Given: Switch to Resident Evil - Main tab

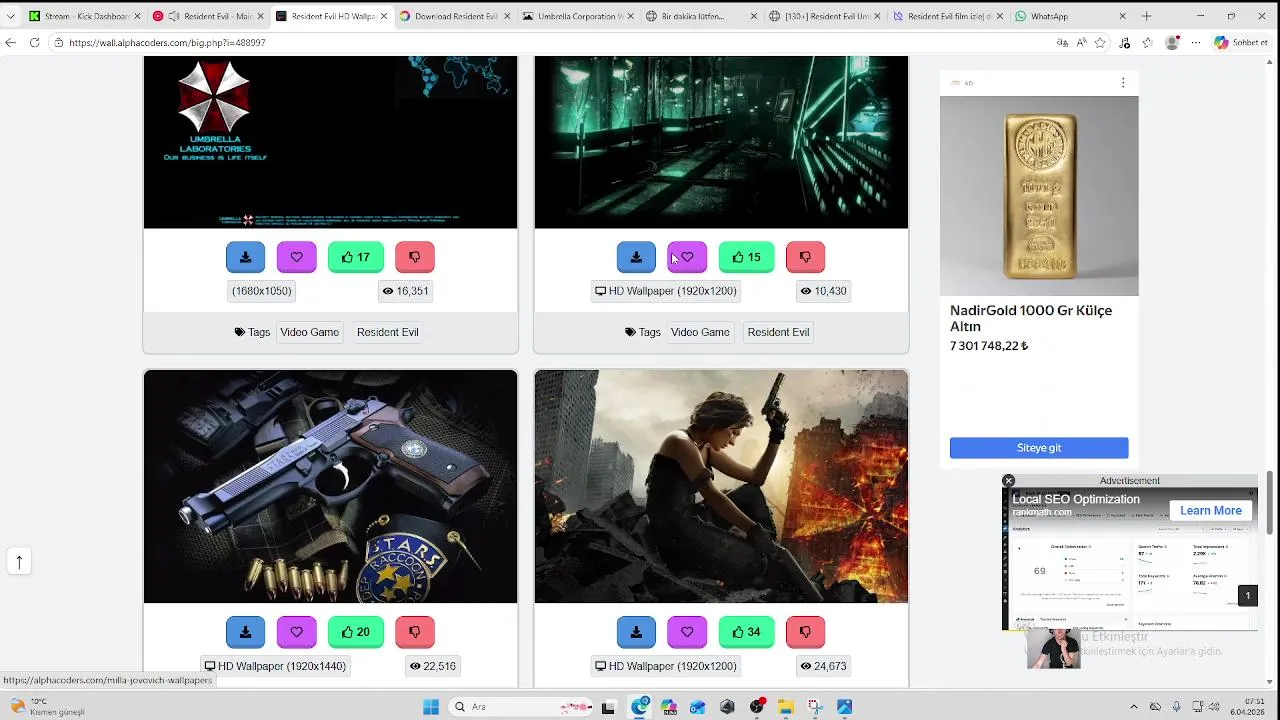Looking at the screenshot, I should (x=208, y=16).
